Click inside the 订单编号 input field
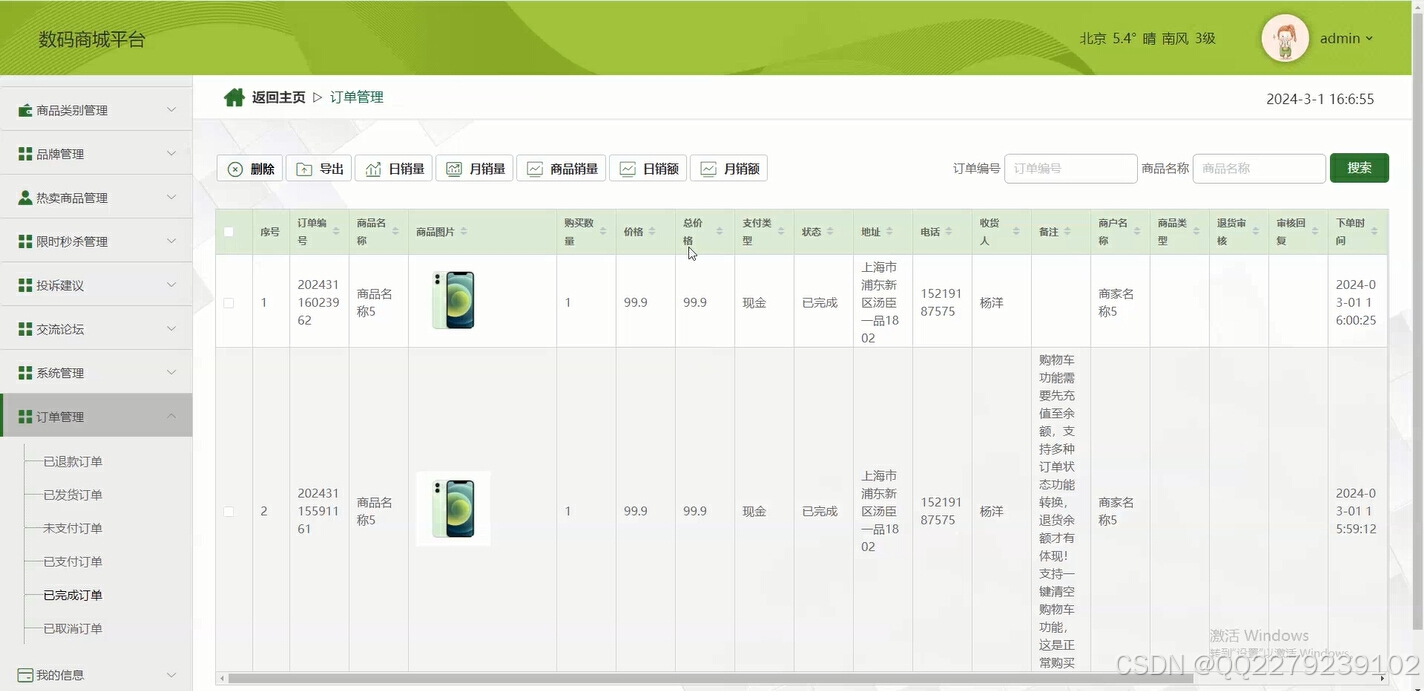This screenshot has width=1424, height=691. tap(1070, 168)
